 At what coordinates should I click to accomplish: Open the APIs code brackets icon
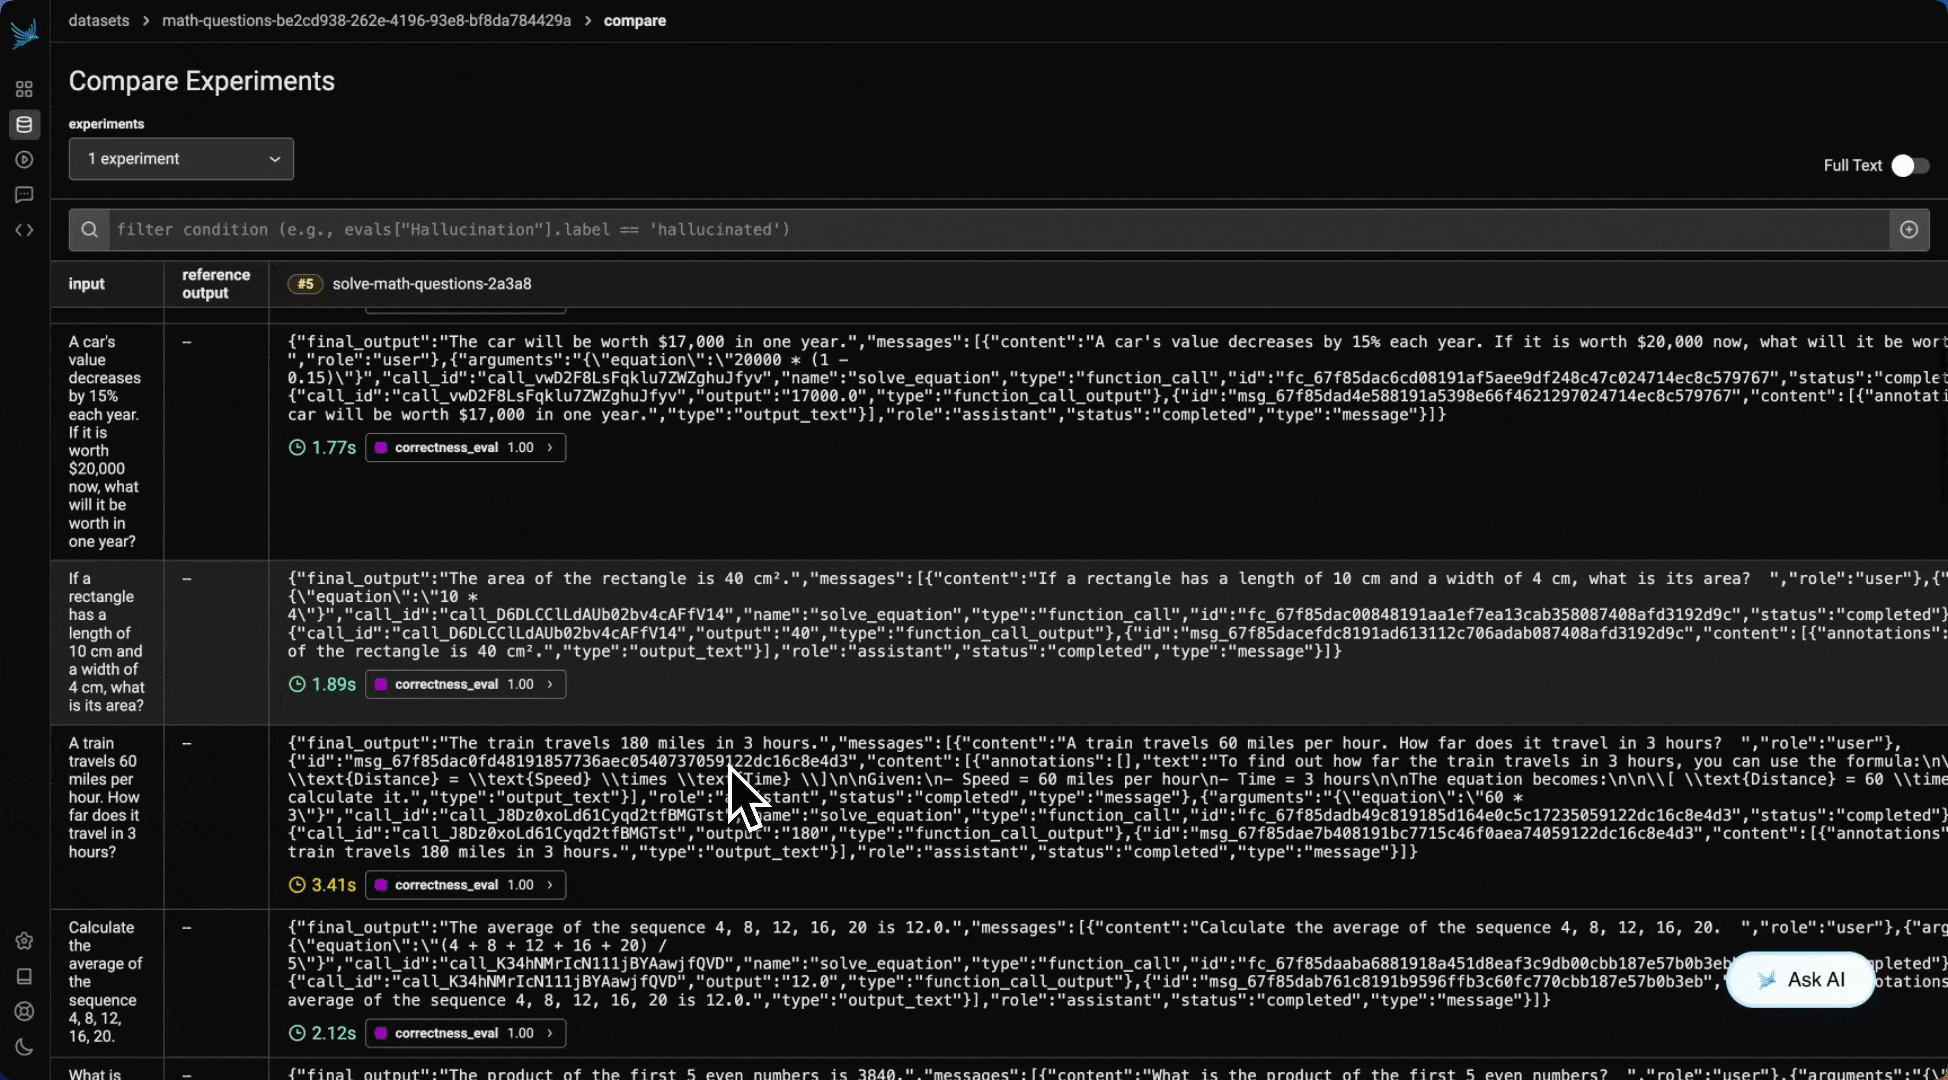point(24,230)
